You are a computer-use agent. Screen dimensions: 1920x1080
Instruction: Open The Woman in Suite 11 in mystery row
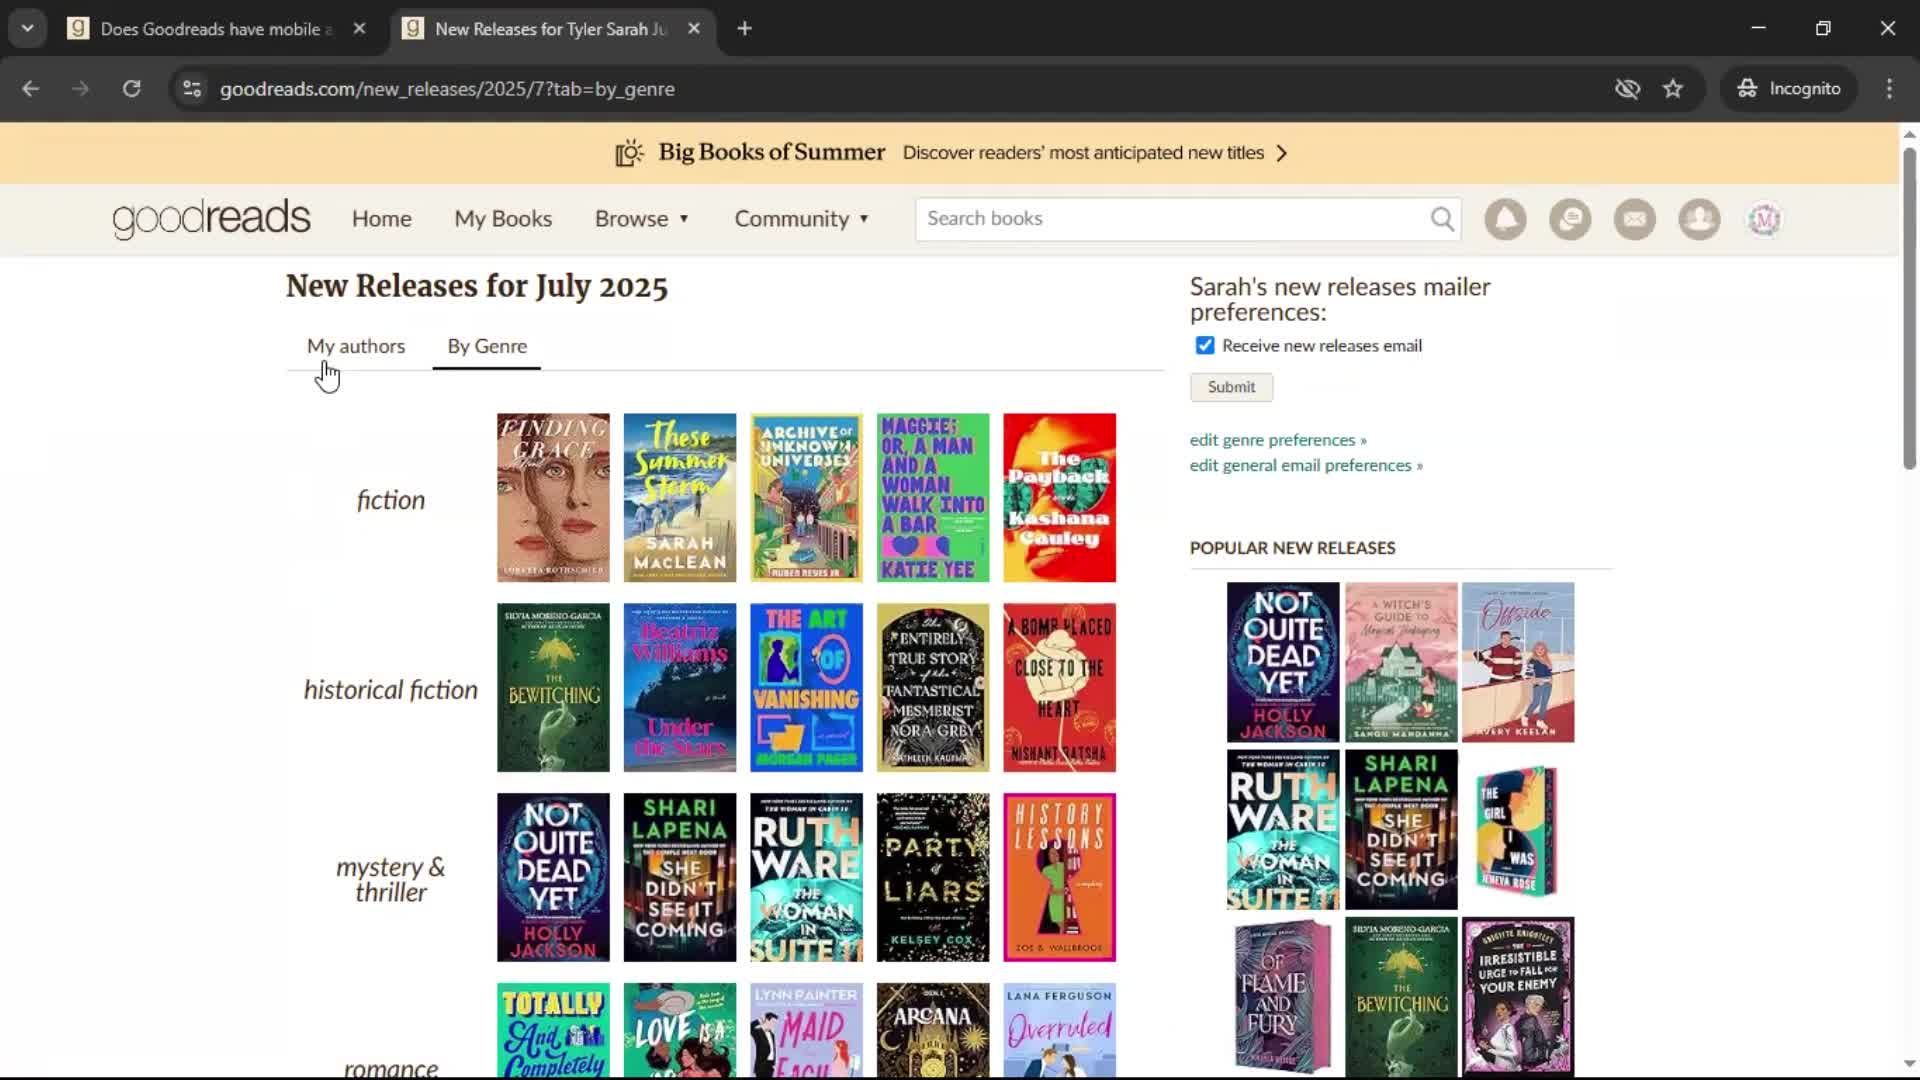click(x=806, y=878)
